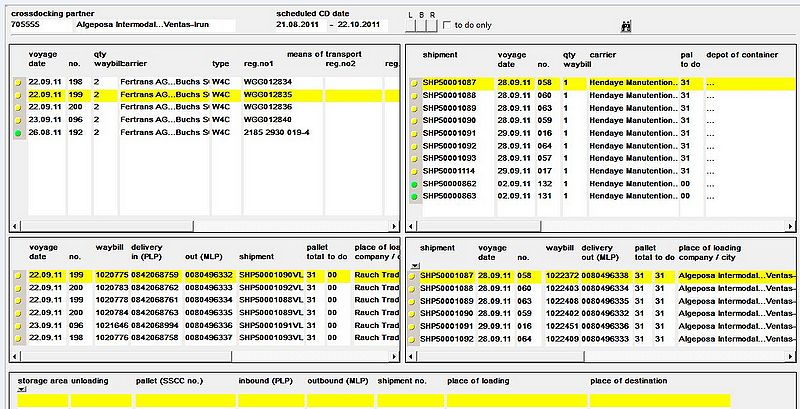Image resolution: width=800 pixels, height=409 pixels.
Task: Click status dot of voyage WGG012834 row
Action: [x=18, y=82]
